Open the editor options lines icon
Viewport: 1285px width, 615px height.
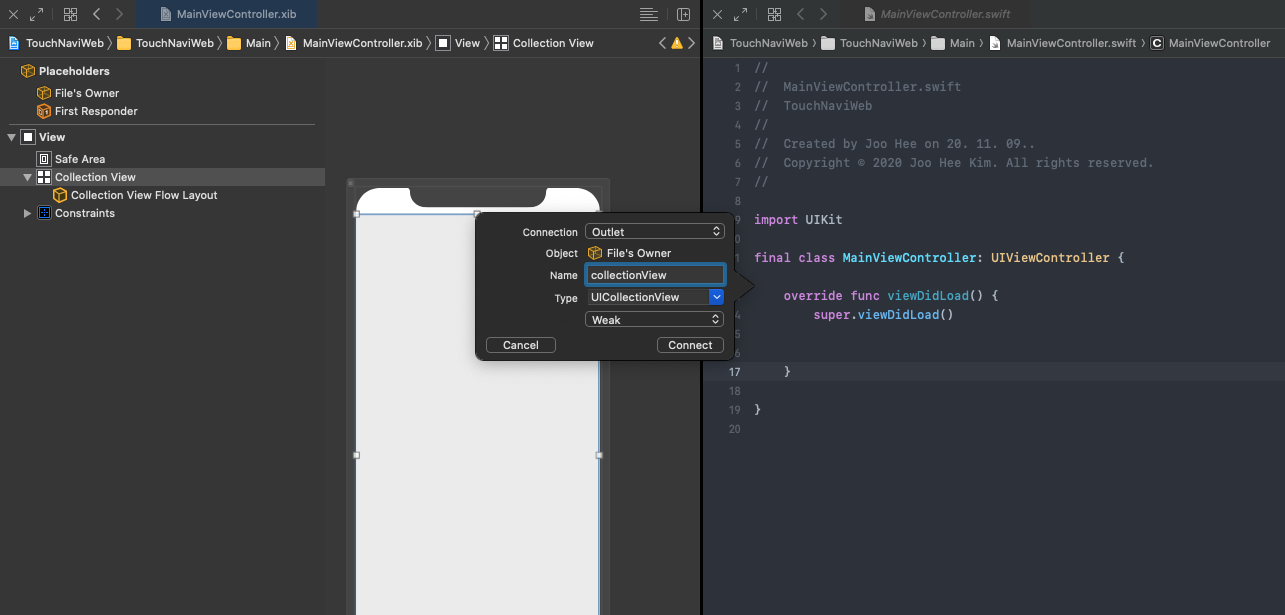pyautogui.click(x=649, y=15)
